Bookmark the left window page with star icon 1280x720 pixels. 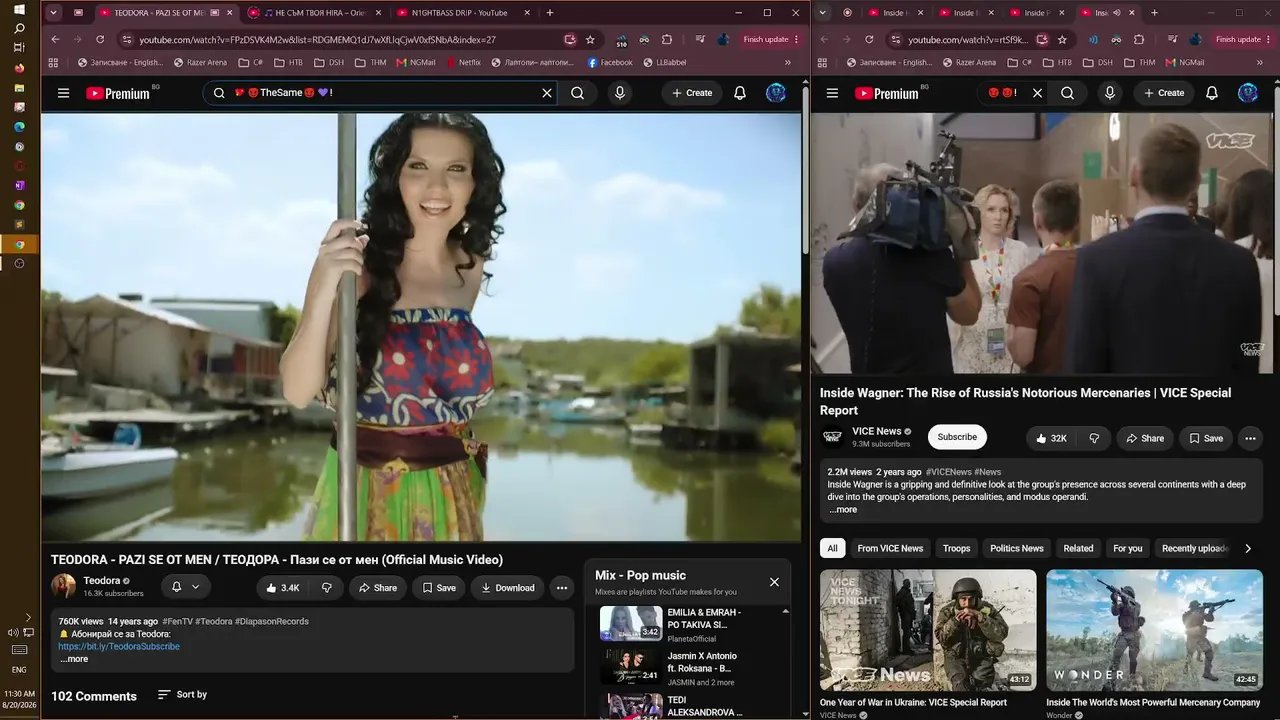coord(590,40)
